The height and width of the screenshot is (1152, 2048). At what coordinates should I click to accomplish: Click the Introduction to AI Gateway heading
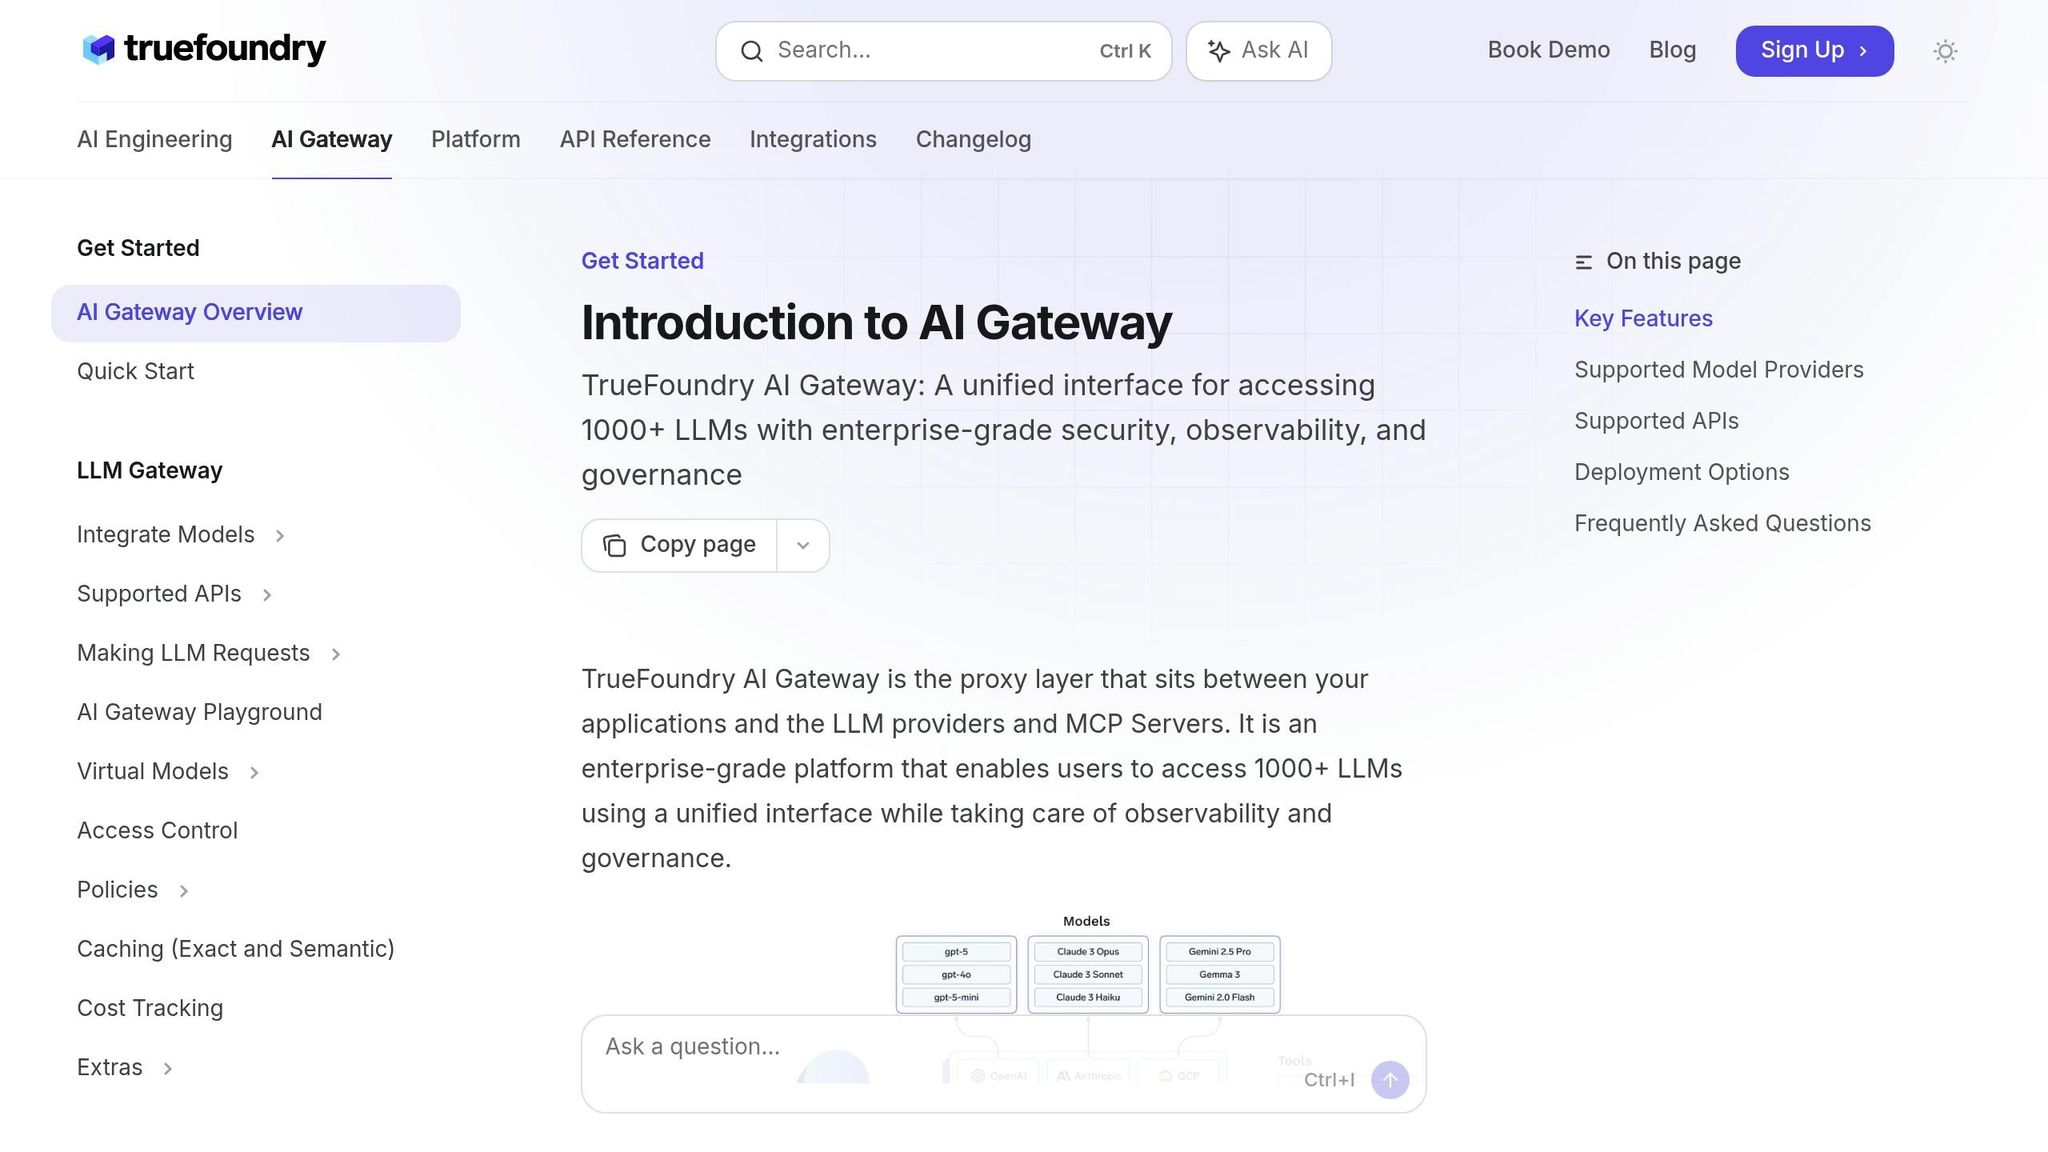876,323
